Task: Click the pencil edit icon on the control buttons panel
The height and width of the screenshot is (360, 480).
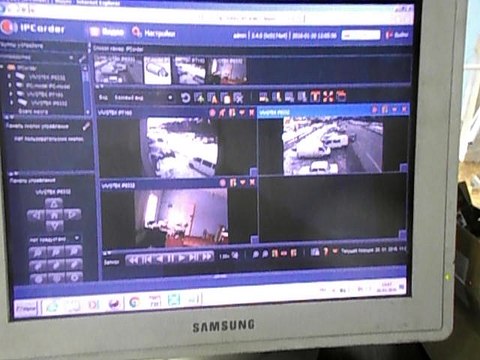Action: 86,126
